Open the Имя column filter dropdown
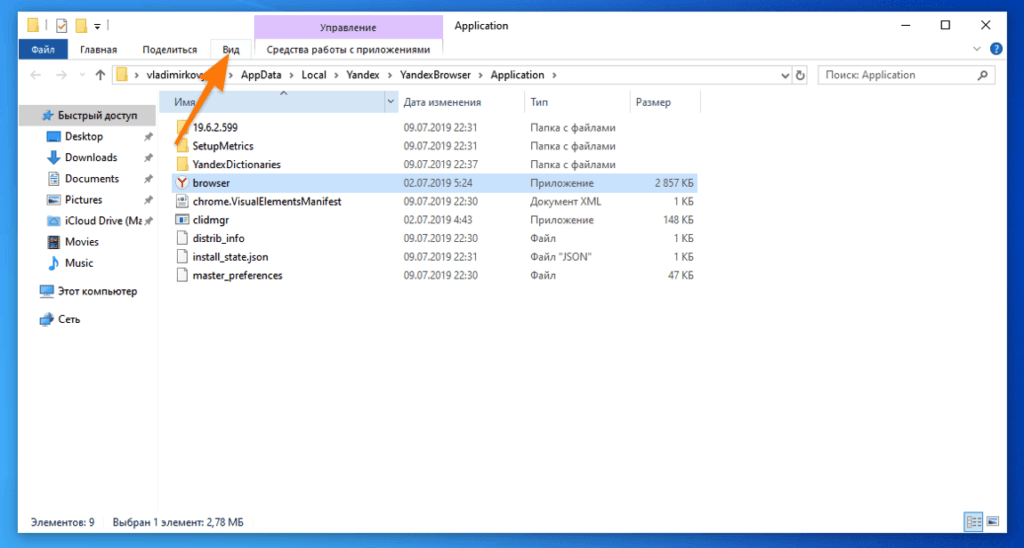 click(x=391, y=103)
